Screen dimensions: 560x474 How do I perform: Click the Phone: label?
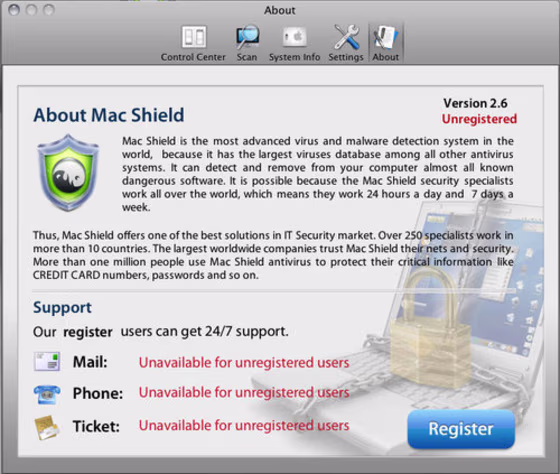[98, 394]
